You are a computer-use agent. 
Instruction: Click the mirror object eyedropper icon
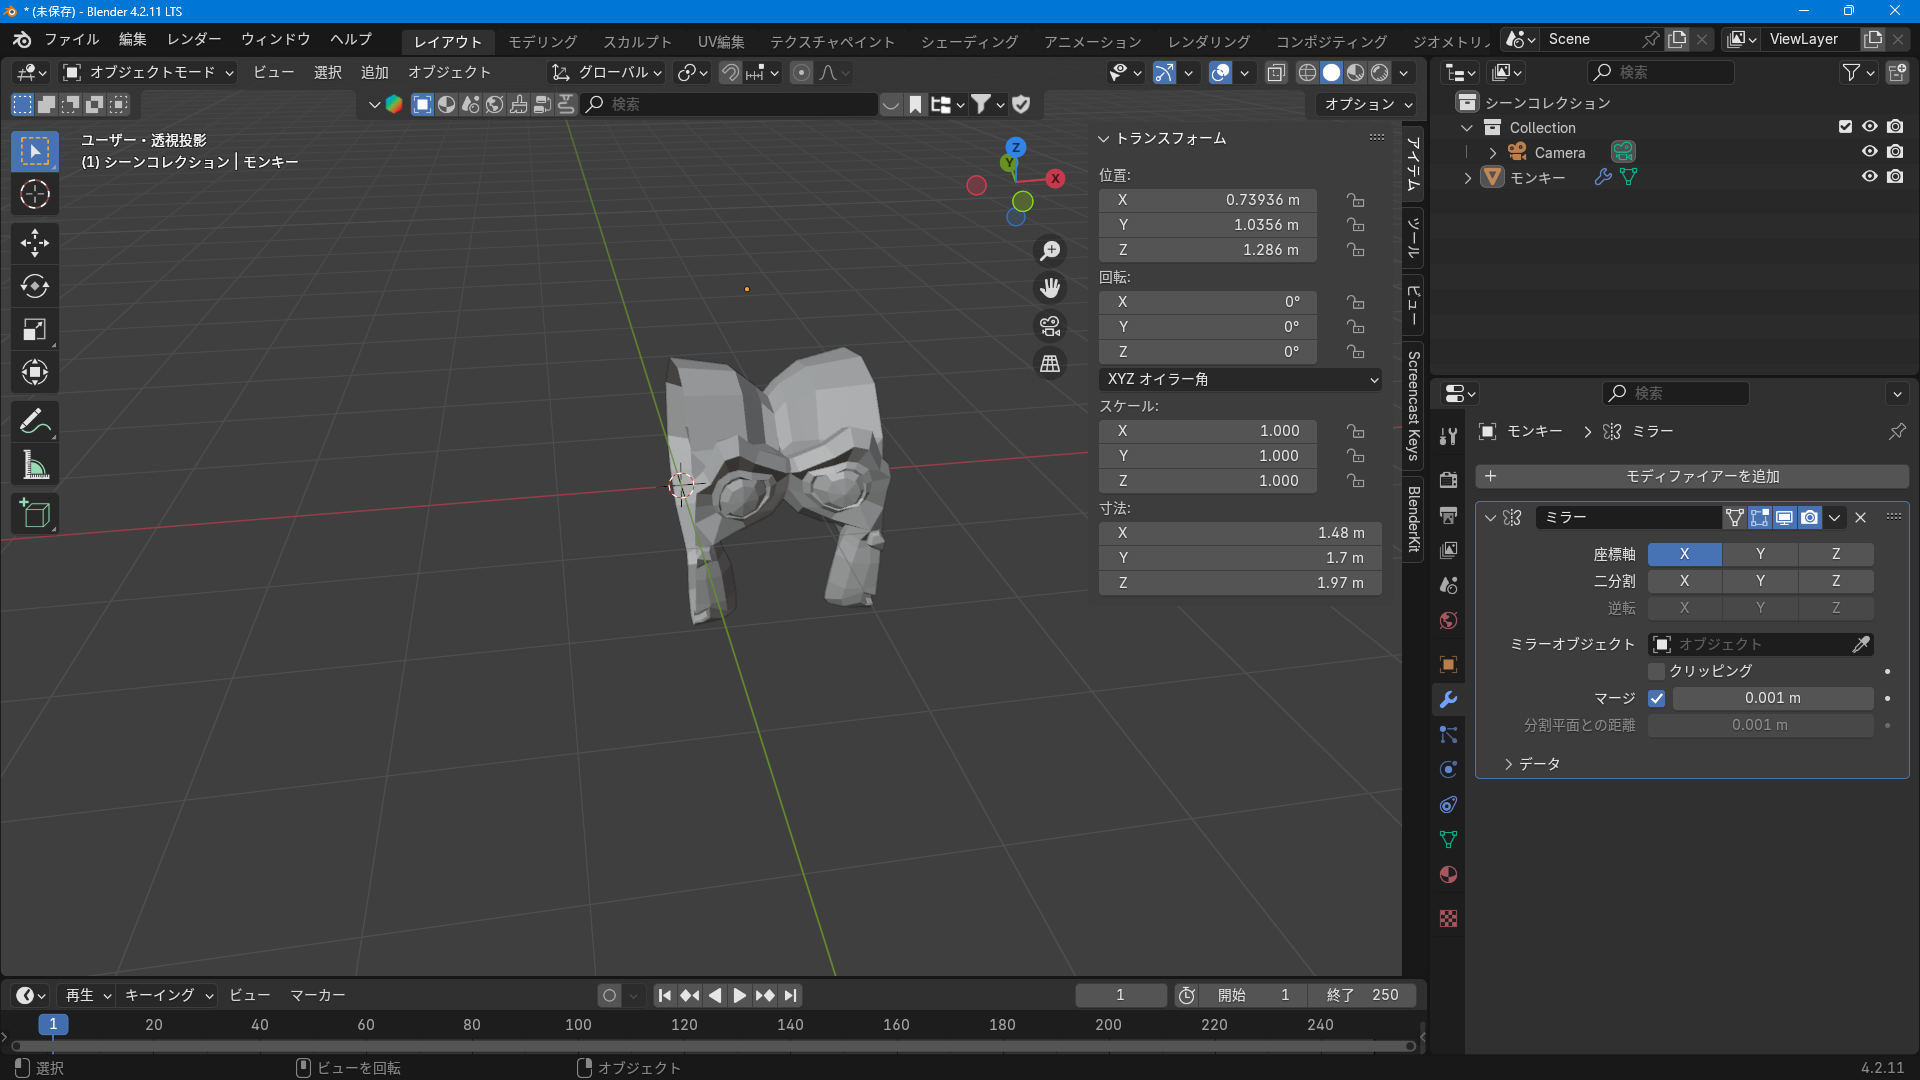point(1861,644)
